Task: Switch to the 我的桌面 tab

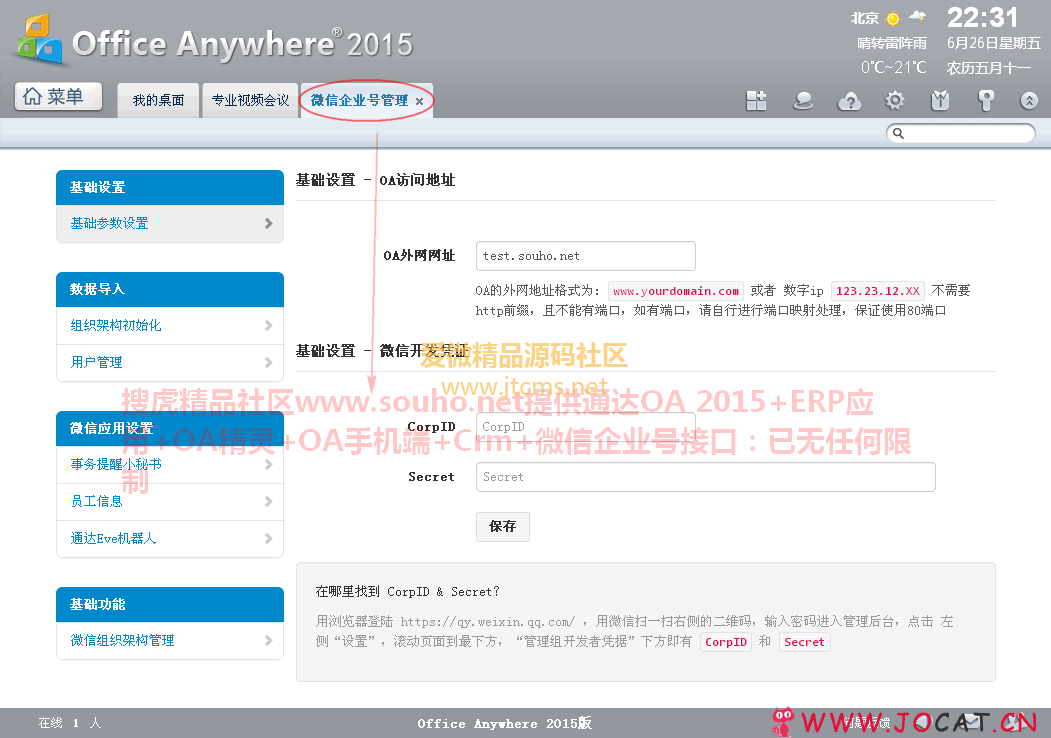Action: tap(158, 101)
